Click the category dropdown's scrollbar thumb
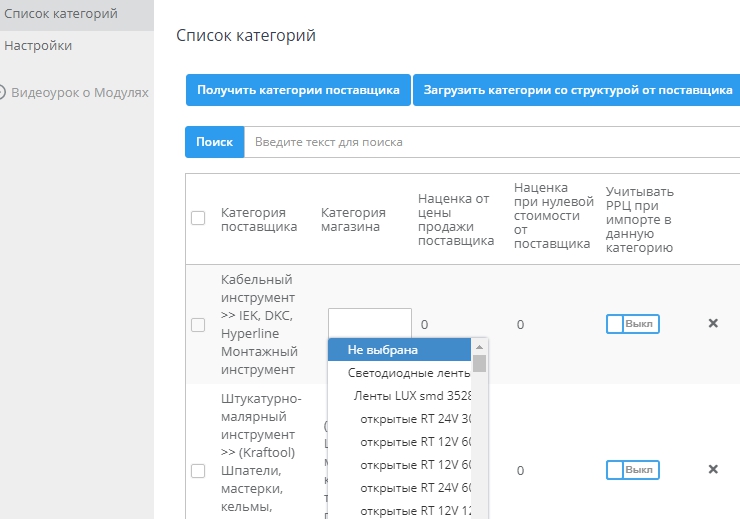The image size is (740, 519). [480, 364]
